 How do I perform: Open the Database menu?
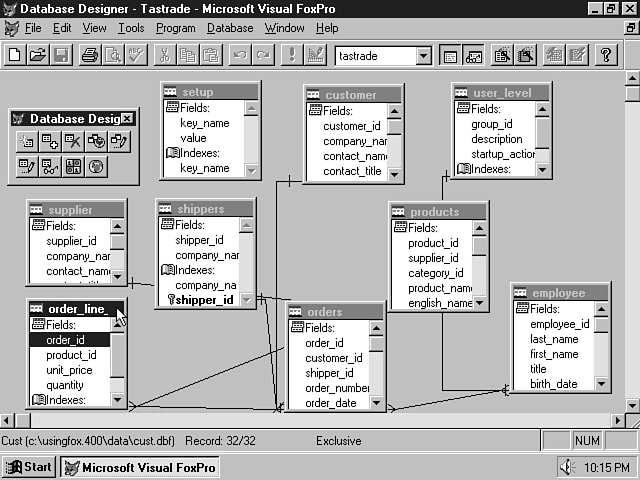point(230,28)
